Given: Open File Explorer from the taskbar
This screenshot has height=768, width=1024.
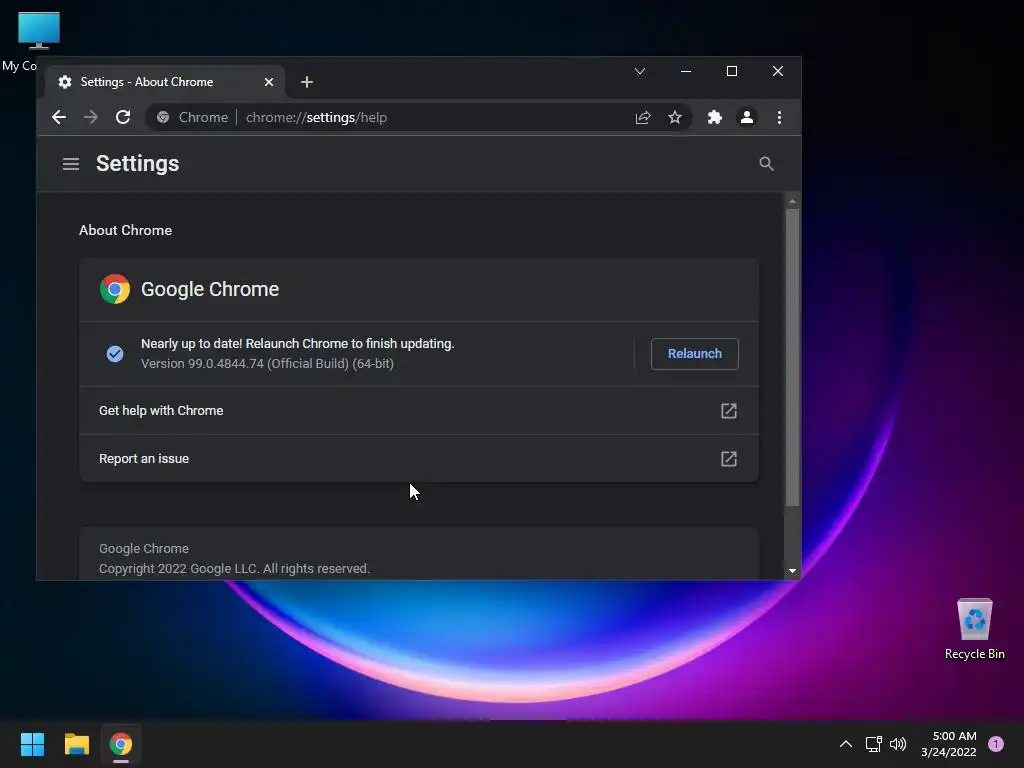Looking at the screenshot, I should click(x=76, y=744).
